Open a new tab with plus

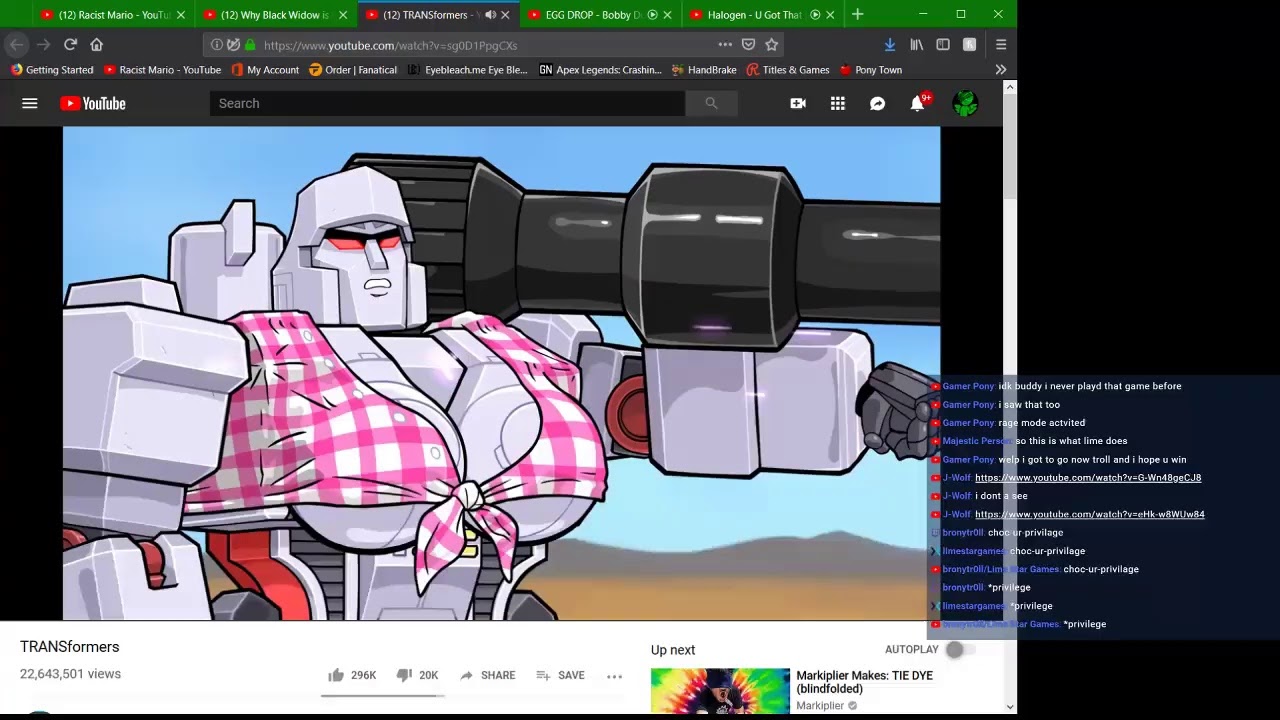(x=857, y=15)
